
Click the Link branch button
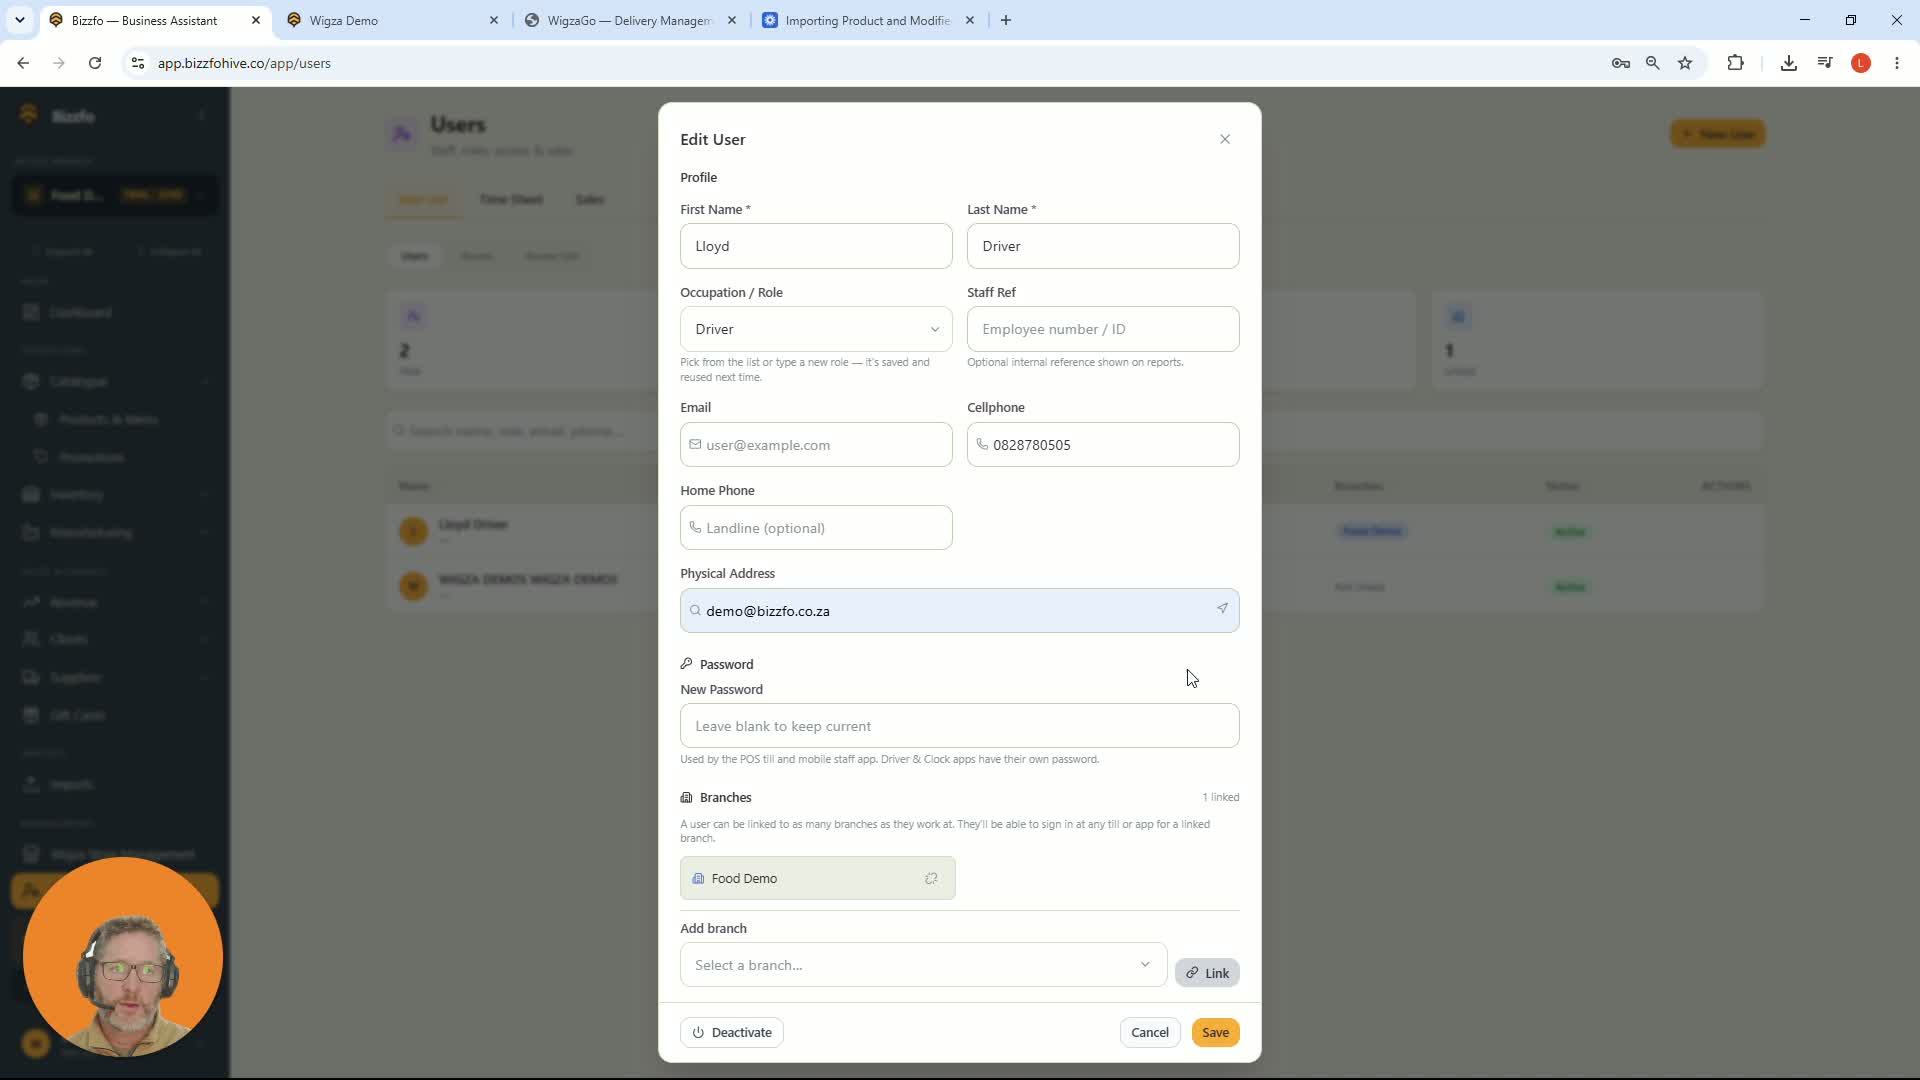coord(1207,973)
